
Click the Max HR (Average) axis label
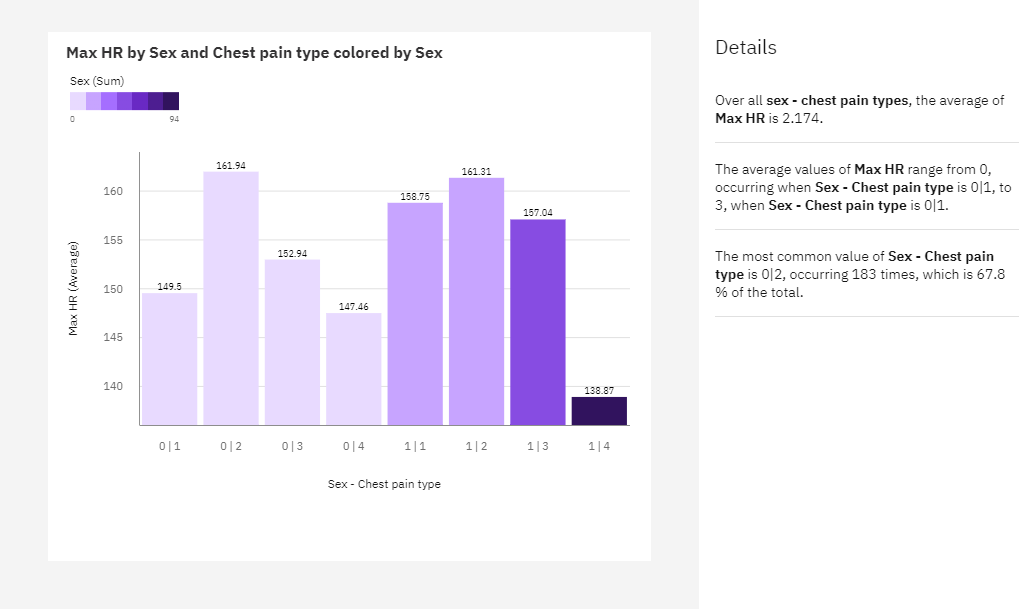click(x=73, y=288)
